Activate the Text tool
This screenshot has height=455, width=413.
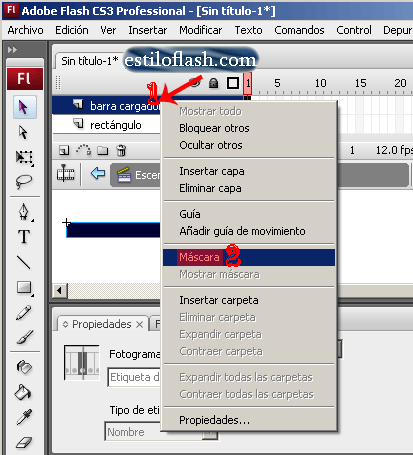[x=24, y=236]
